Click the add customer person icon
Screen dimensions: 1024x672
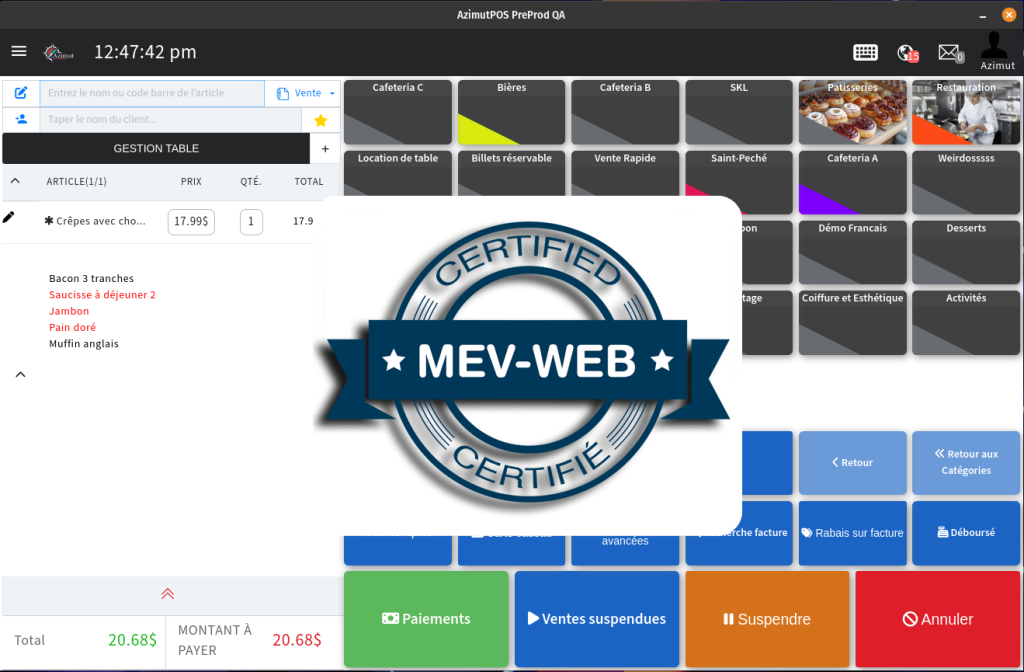point(21,119)
